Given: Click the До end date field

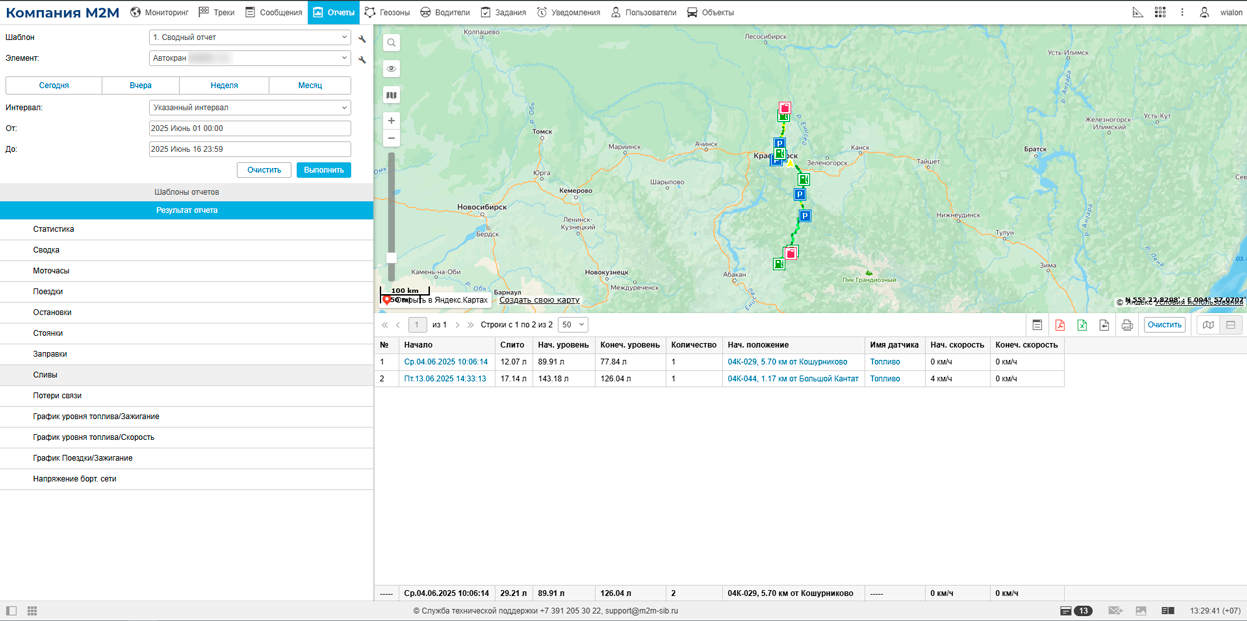Looking at the screenshot, I should (250, 149).
